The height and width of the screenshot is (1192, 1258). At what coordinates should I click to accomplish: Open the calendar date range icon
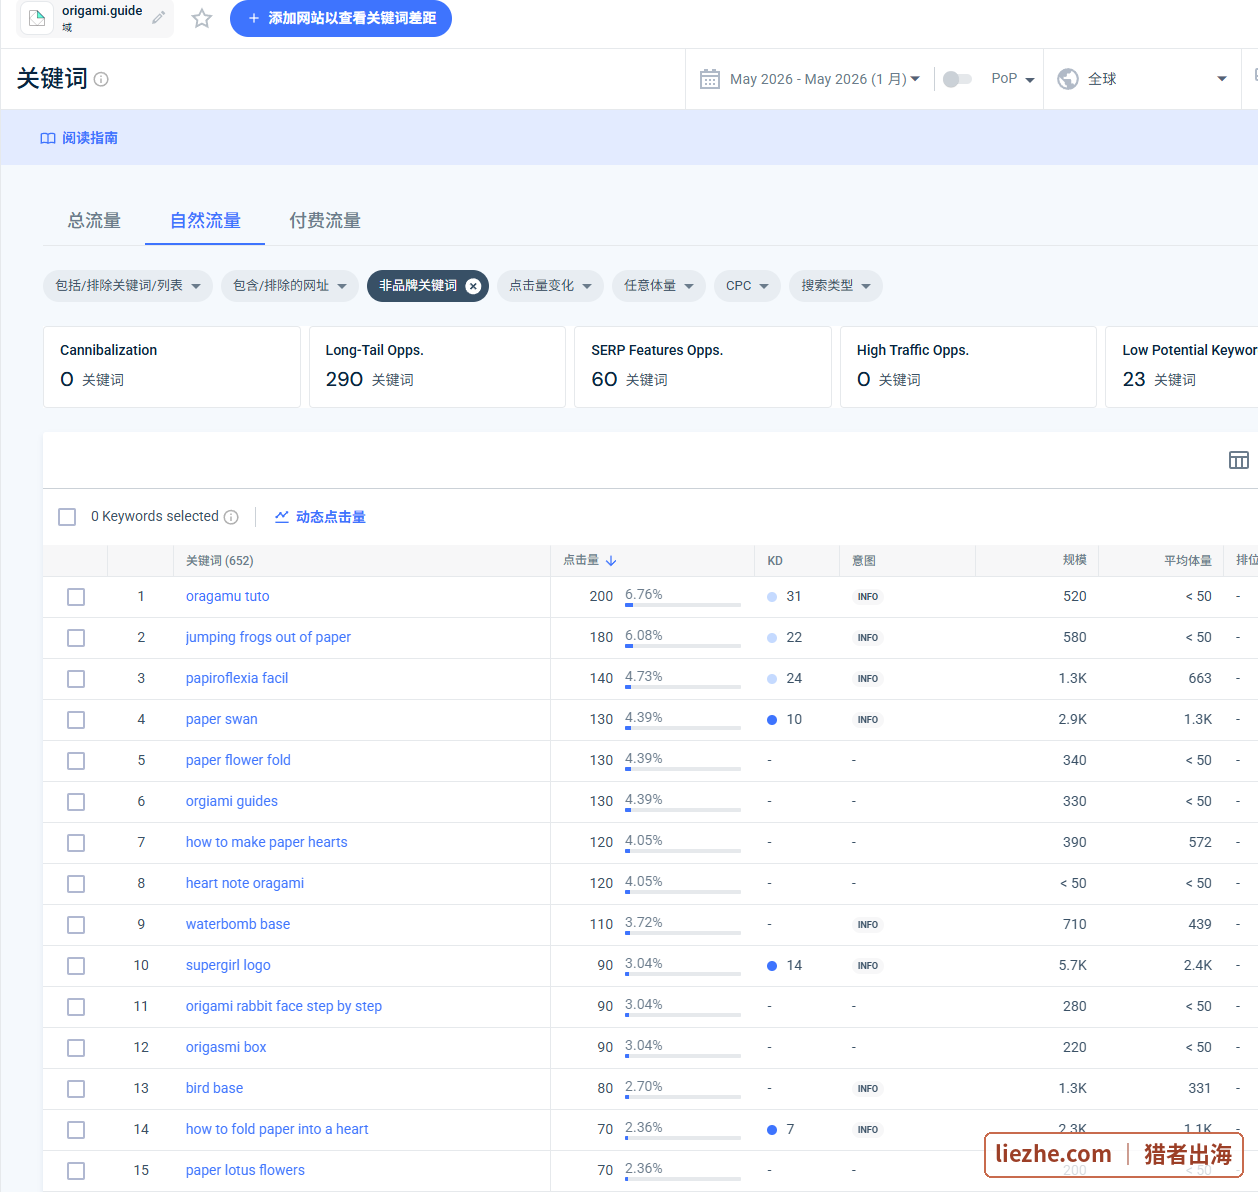coord(710,79)
